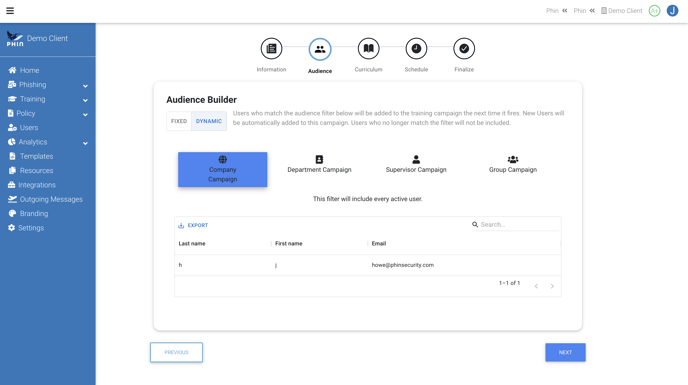Screen dimensions: 688x385
Task: Select the Information step icon
Action: (271, 49)
